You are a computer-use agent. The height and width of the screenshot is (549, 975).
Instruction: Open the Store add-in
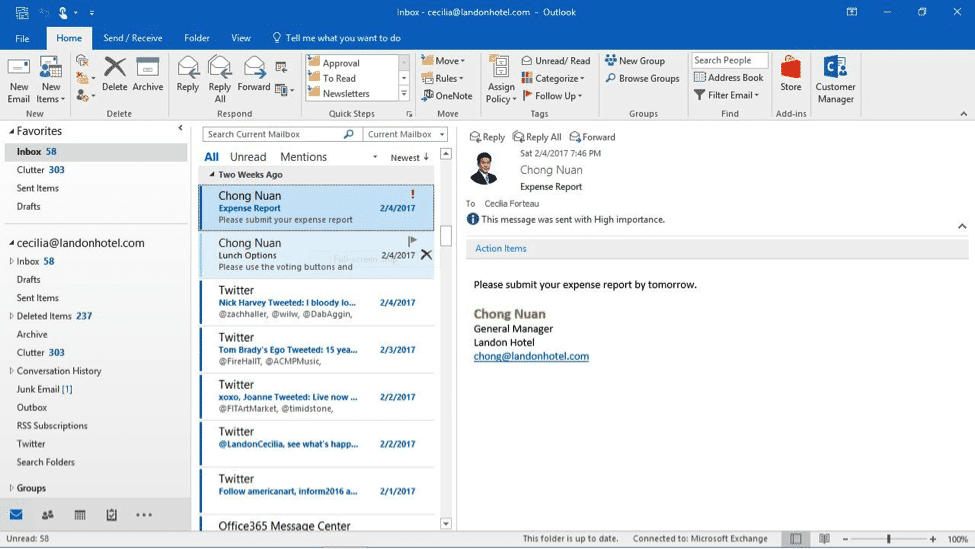pyautogui.click(x=791, y=76)
